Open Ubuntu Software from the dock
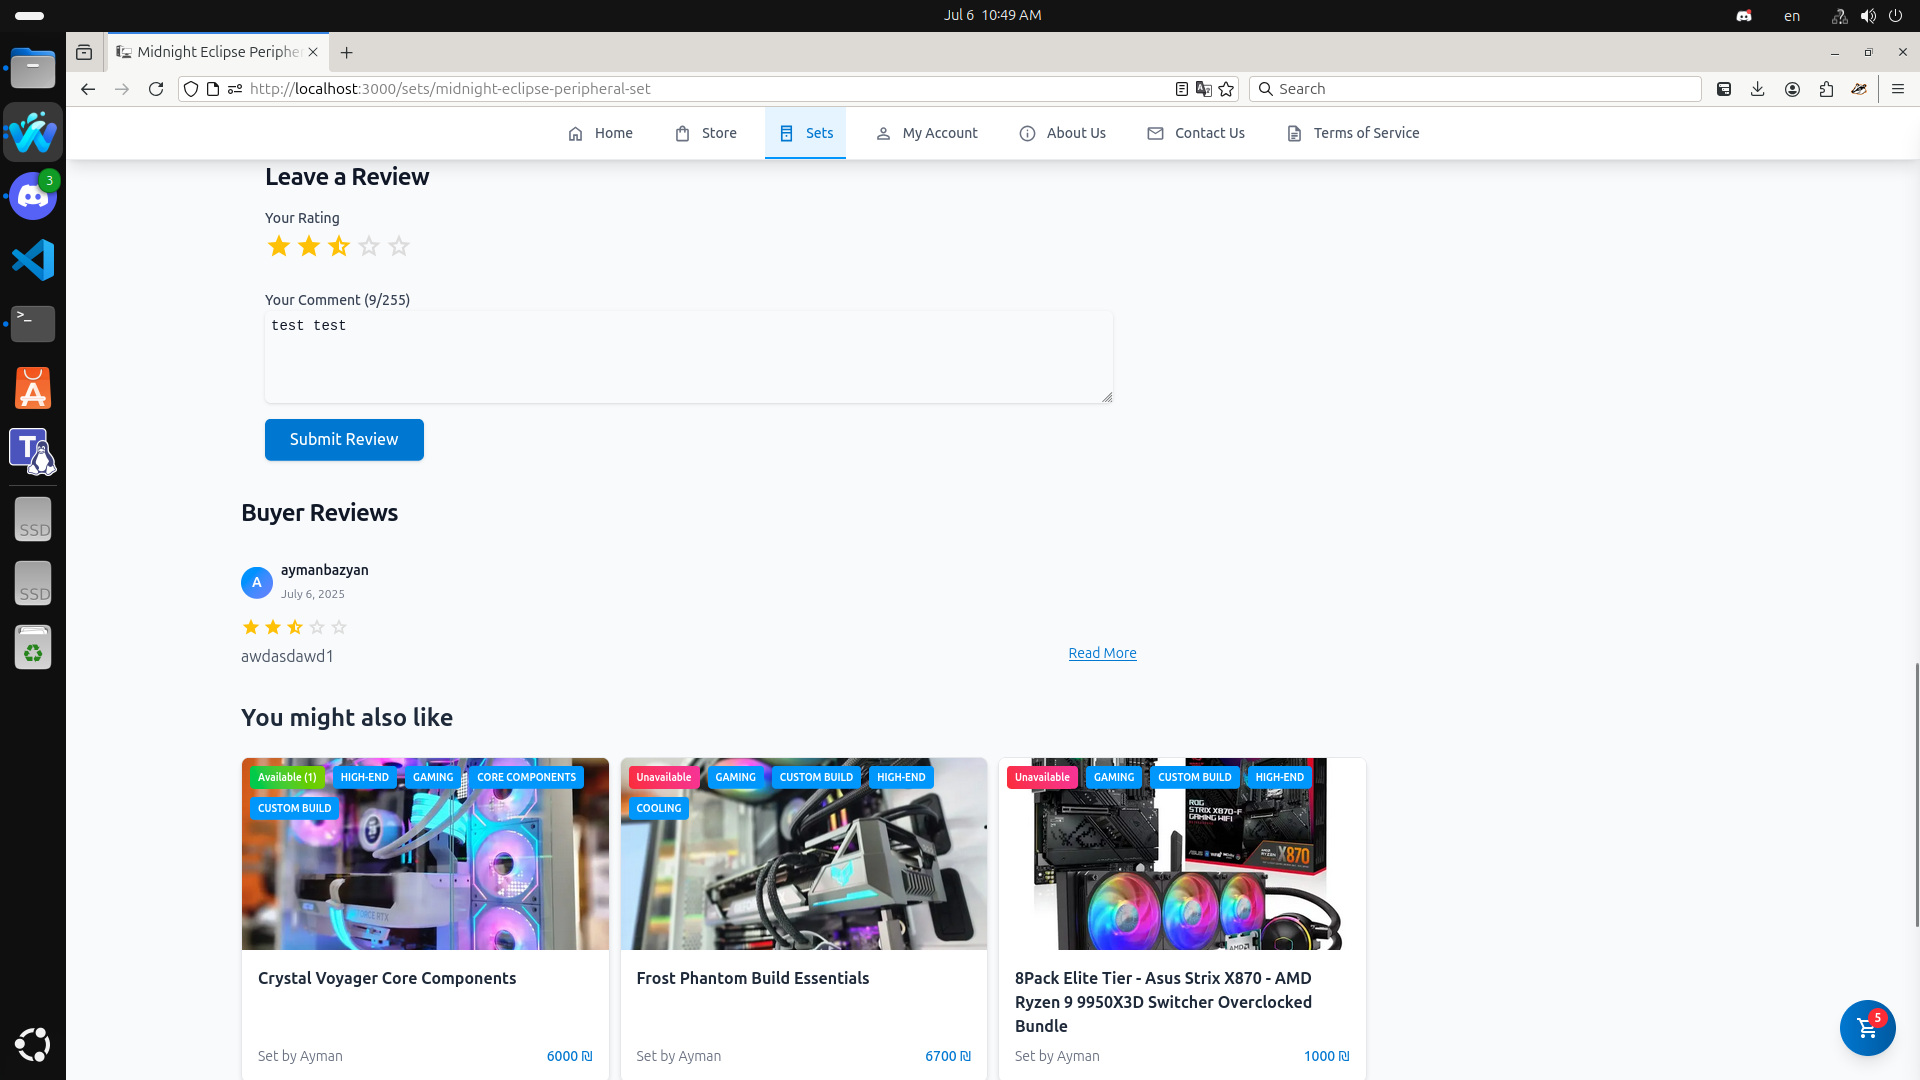This screenshot has height=1080, width=1920. point(33,388)
